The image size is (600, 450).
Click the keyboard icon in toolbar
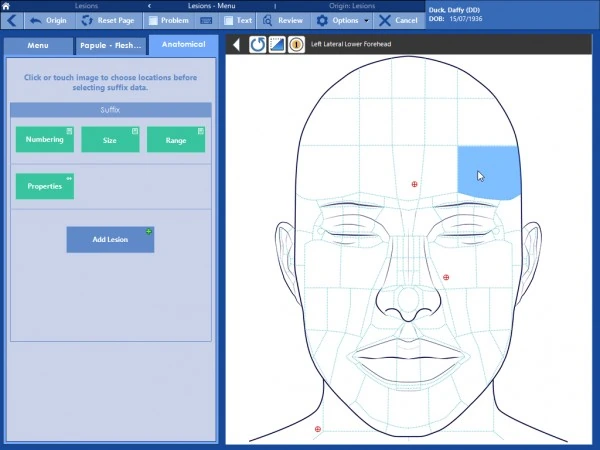206,20
